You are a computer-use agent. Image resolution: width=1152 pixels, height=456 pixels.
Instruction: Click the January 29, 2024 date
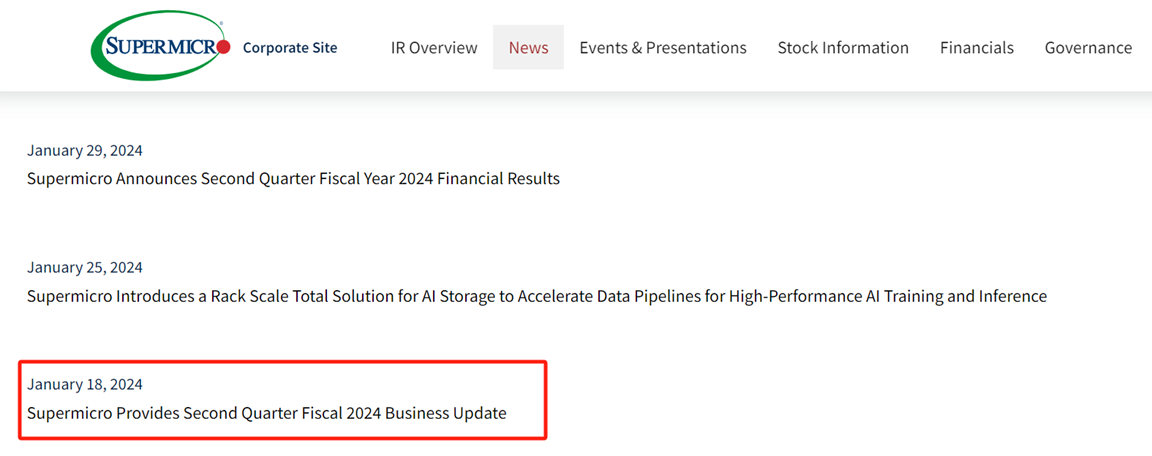(84, 151)
